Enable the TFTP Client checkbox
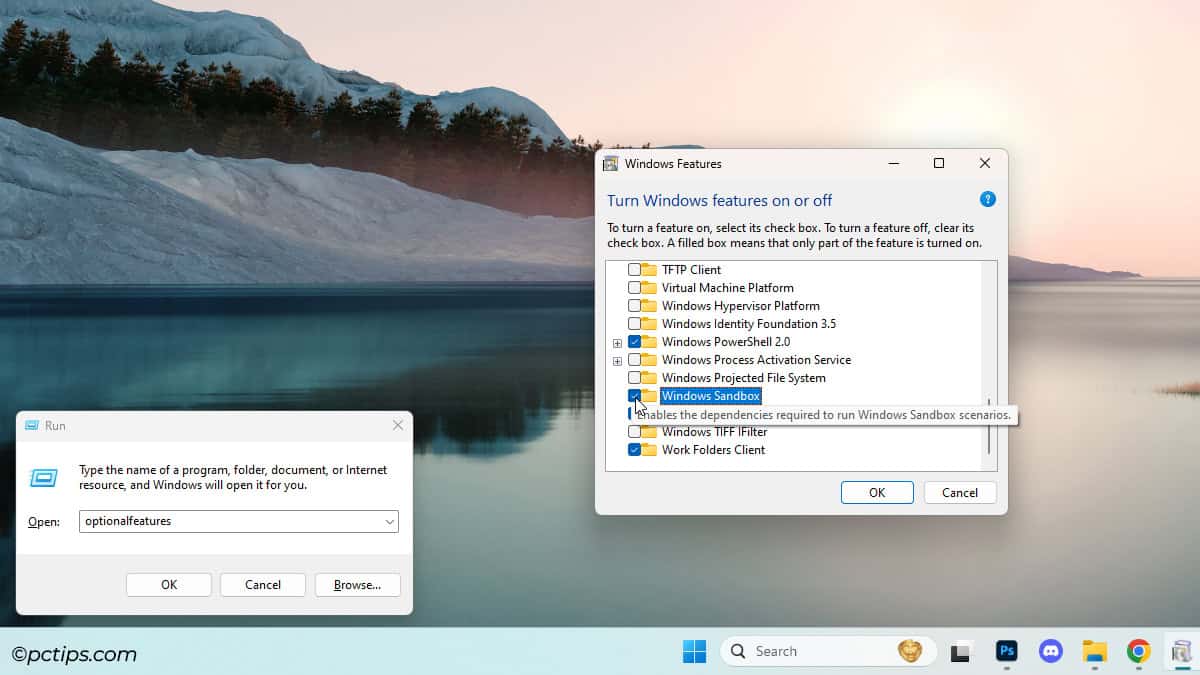Viewport: 1200px width, 675px height. (634, 270)
